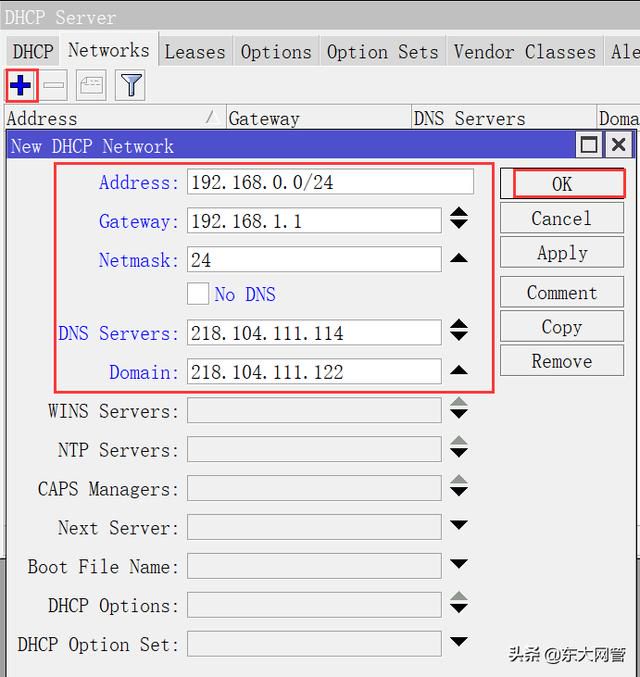Screen dimensions: 640x677
Task: Expand the Boot File Name down arrow
Action: point(459,563)
